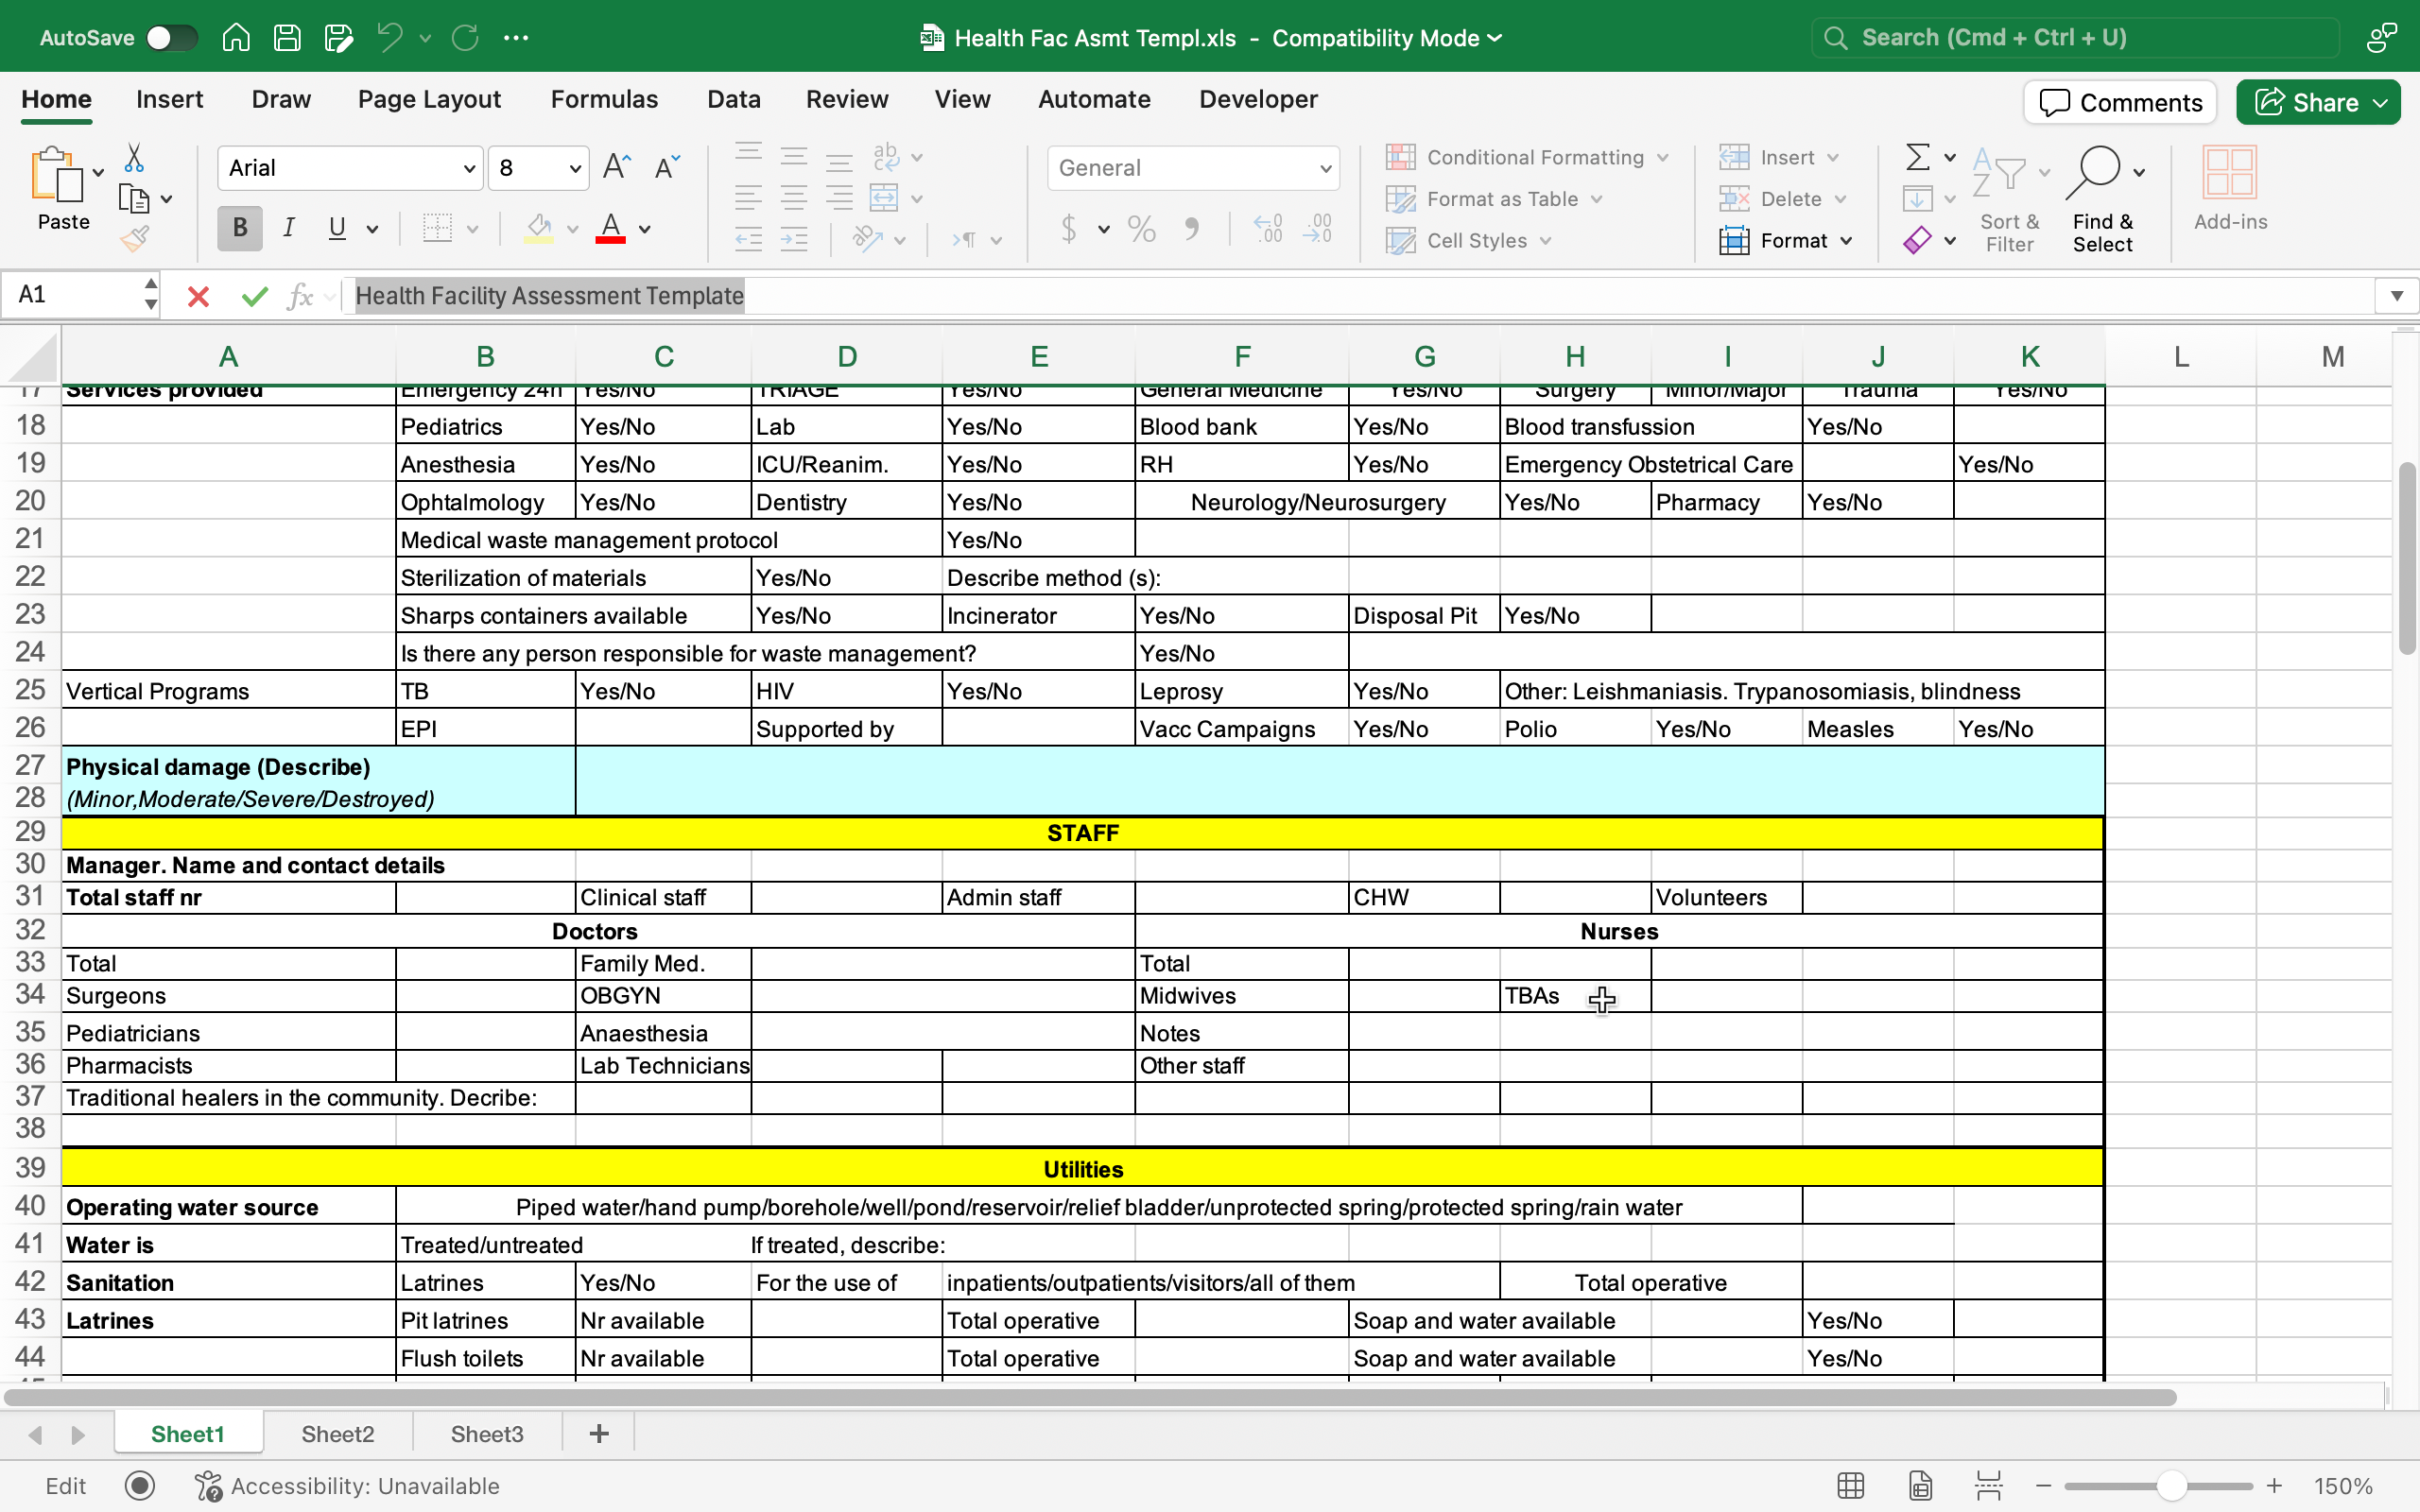
Task: Cancel the formula bar entry with the red X
Action: [x=198, y=296]
